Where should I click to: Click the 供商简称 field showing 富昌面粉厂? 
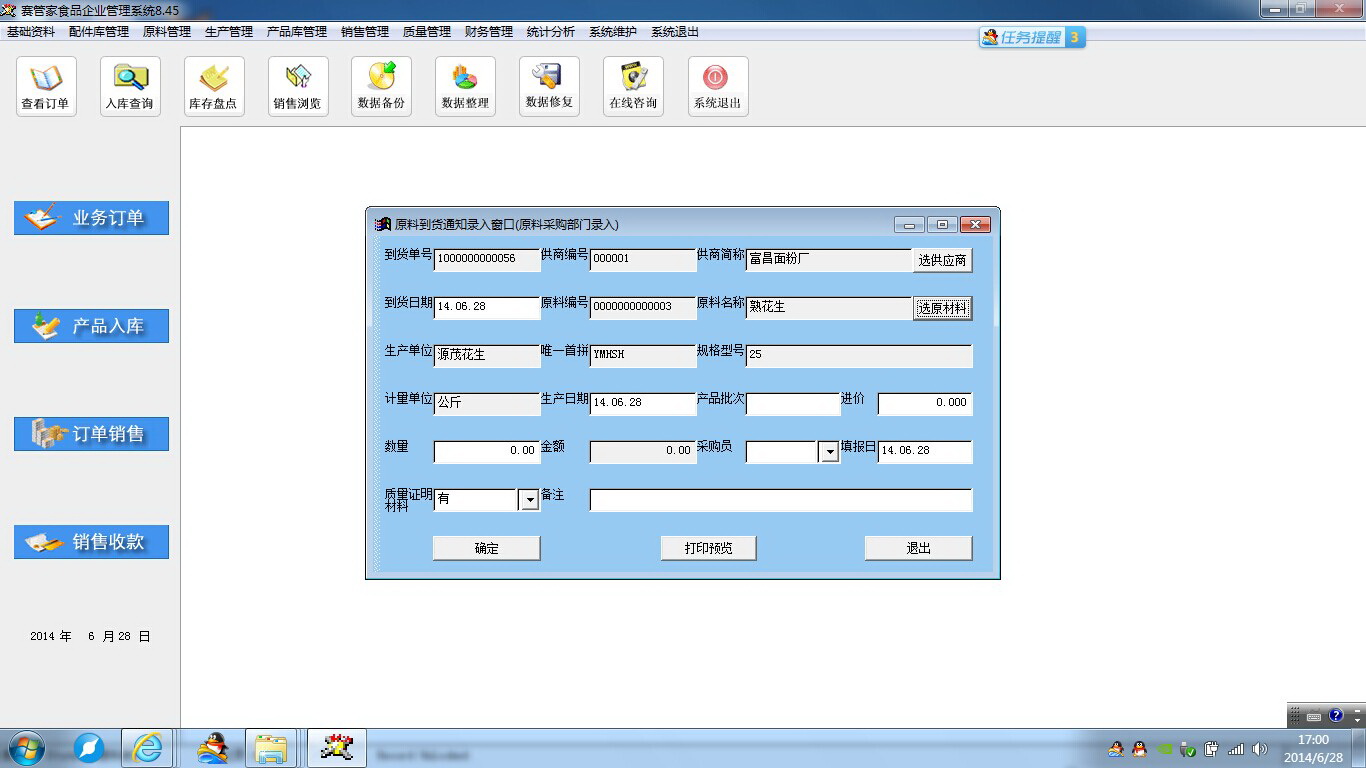pyautogui.click(x=829, y=259)
